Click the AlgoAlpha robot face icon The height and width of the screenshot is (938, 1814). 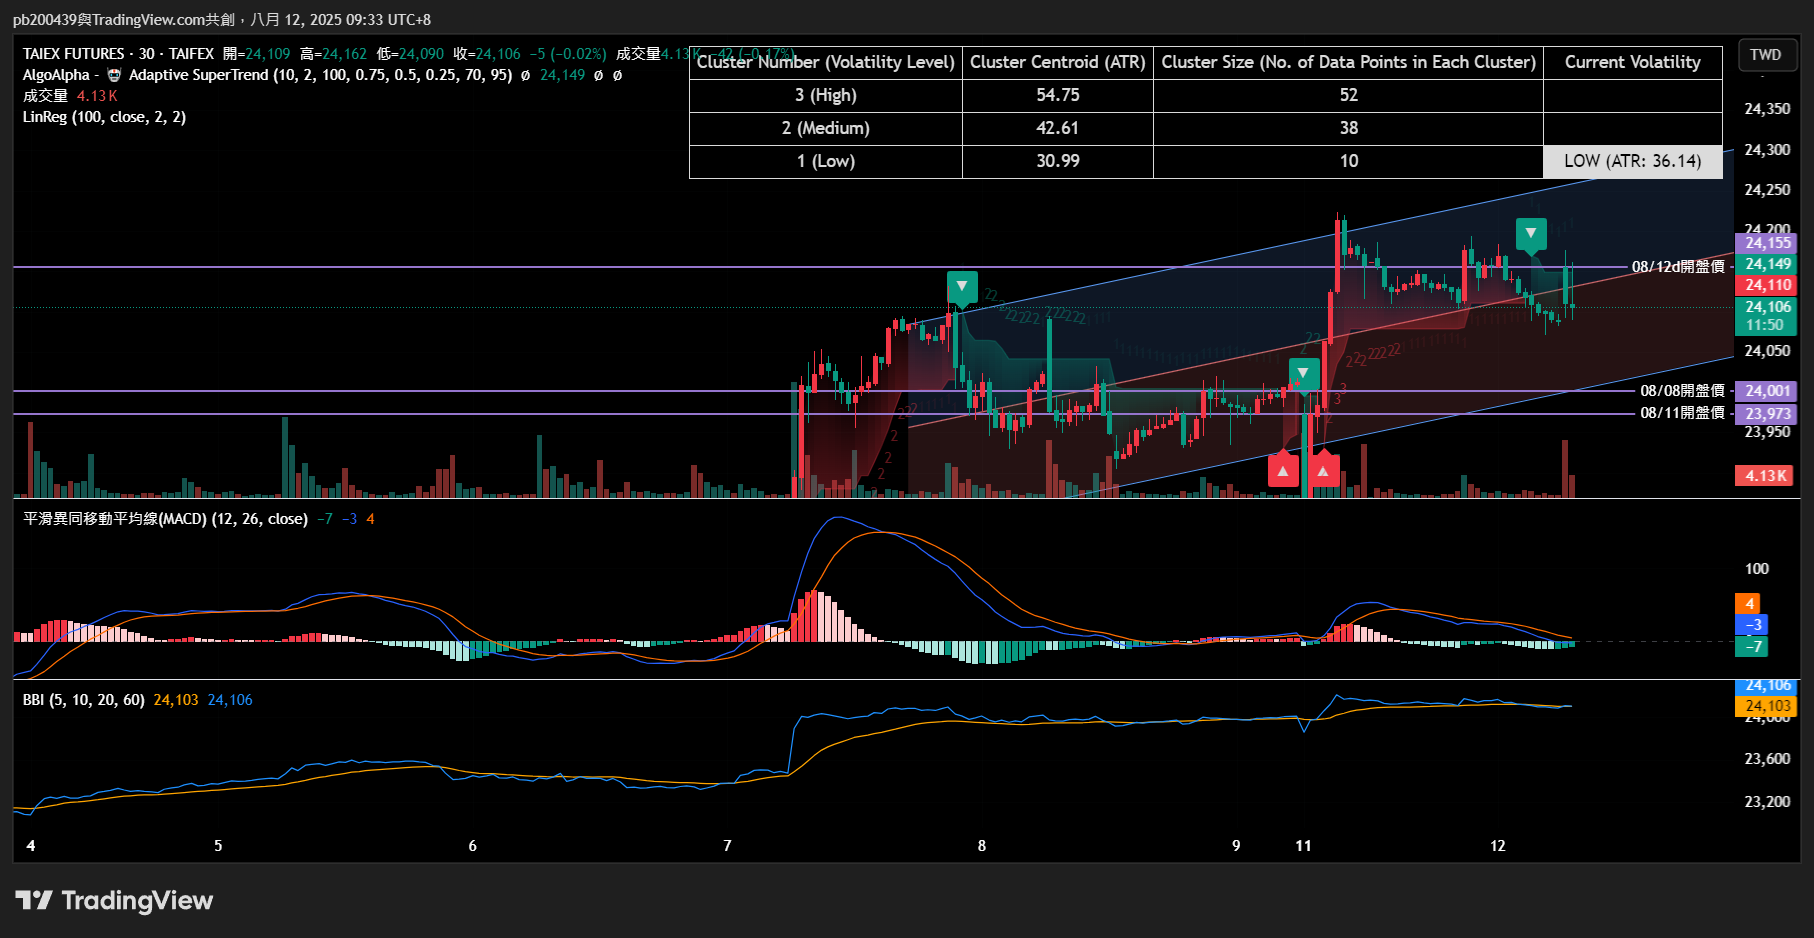(x=113, y=75)
